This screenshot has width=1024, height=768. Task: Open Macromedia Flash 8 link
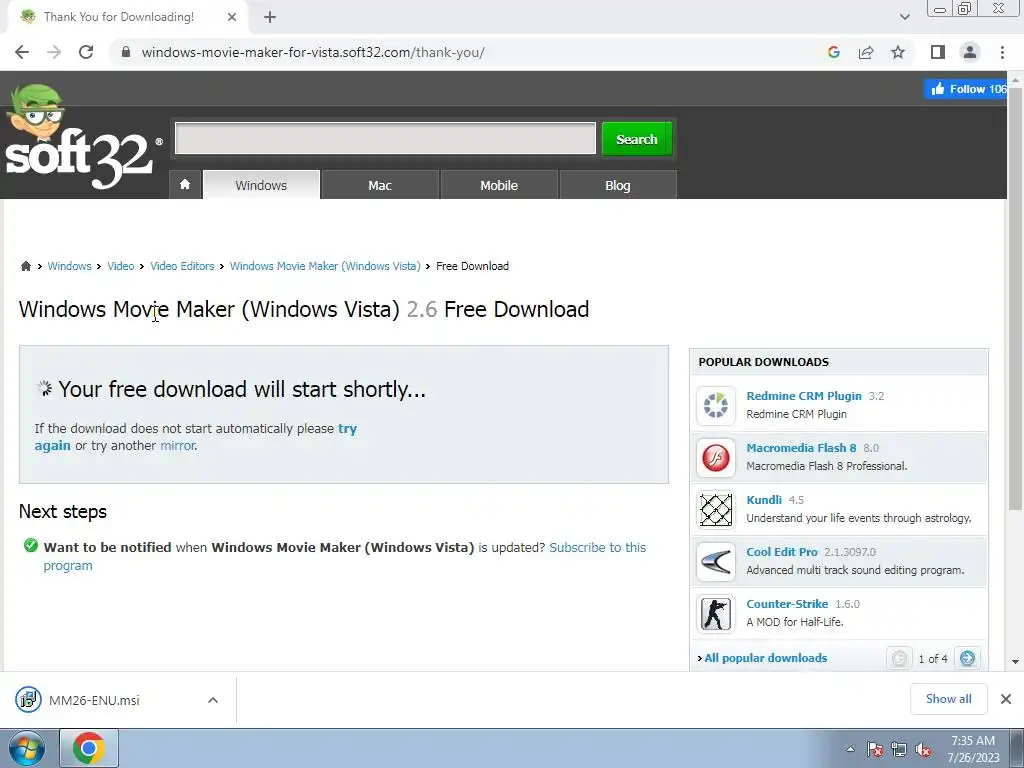pyautogui.click(x=801, y=448)
